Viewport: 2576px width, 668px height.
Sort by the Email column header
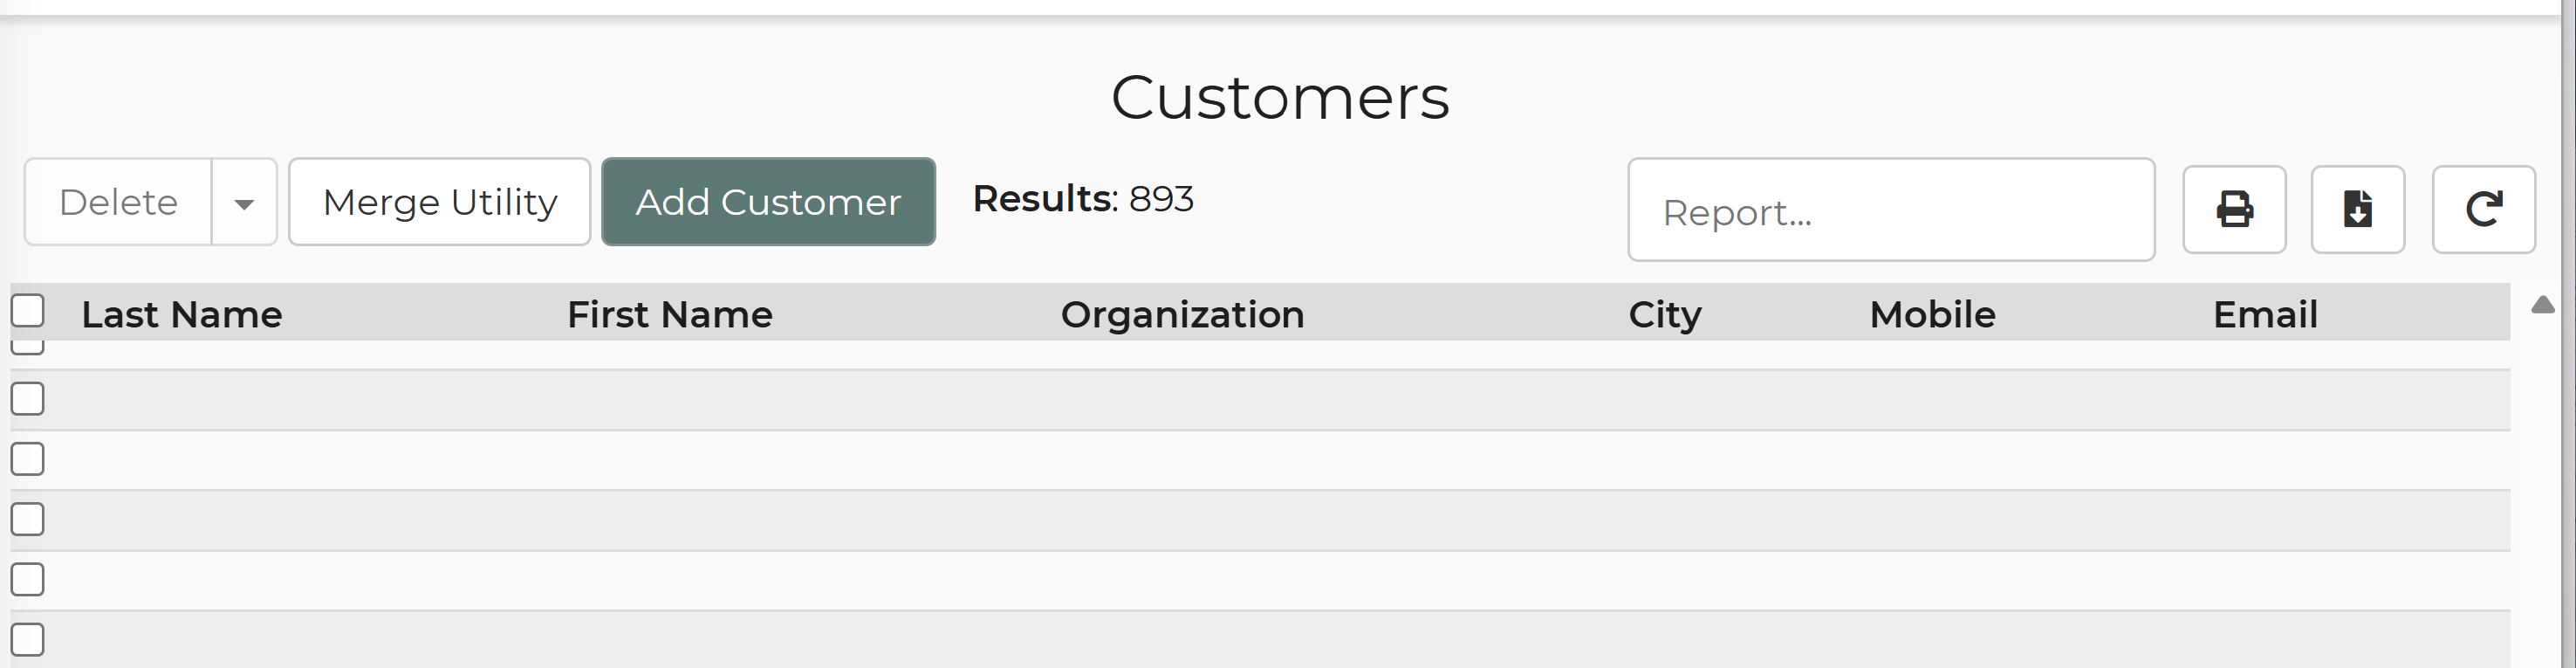pyautogui.click(x=2265, y=314)
